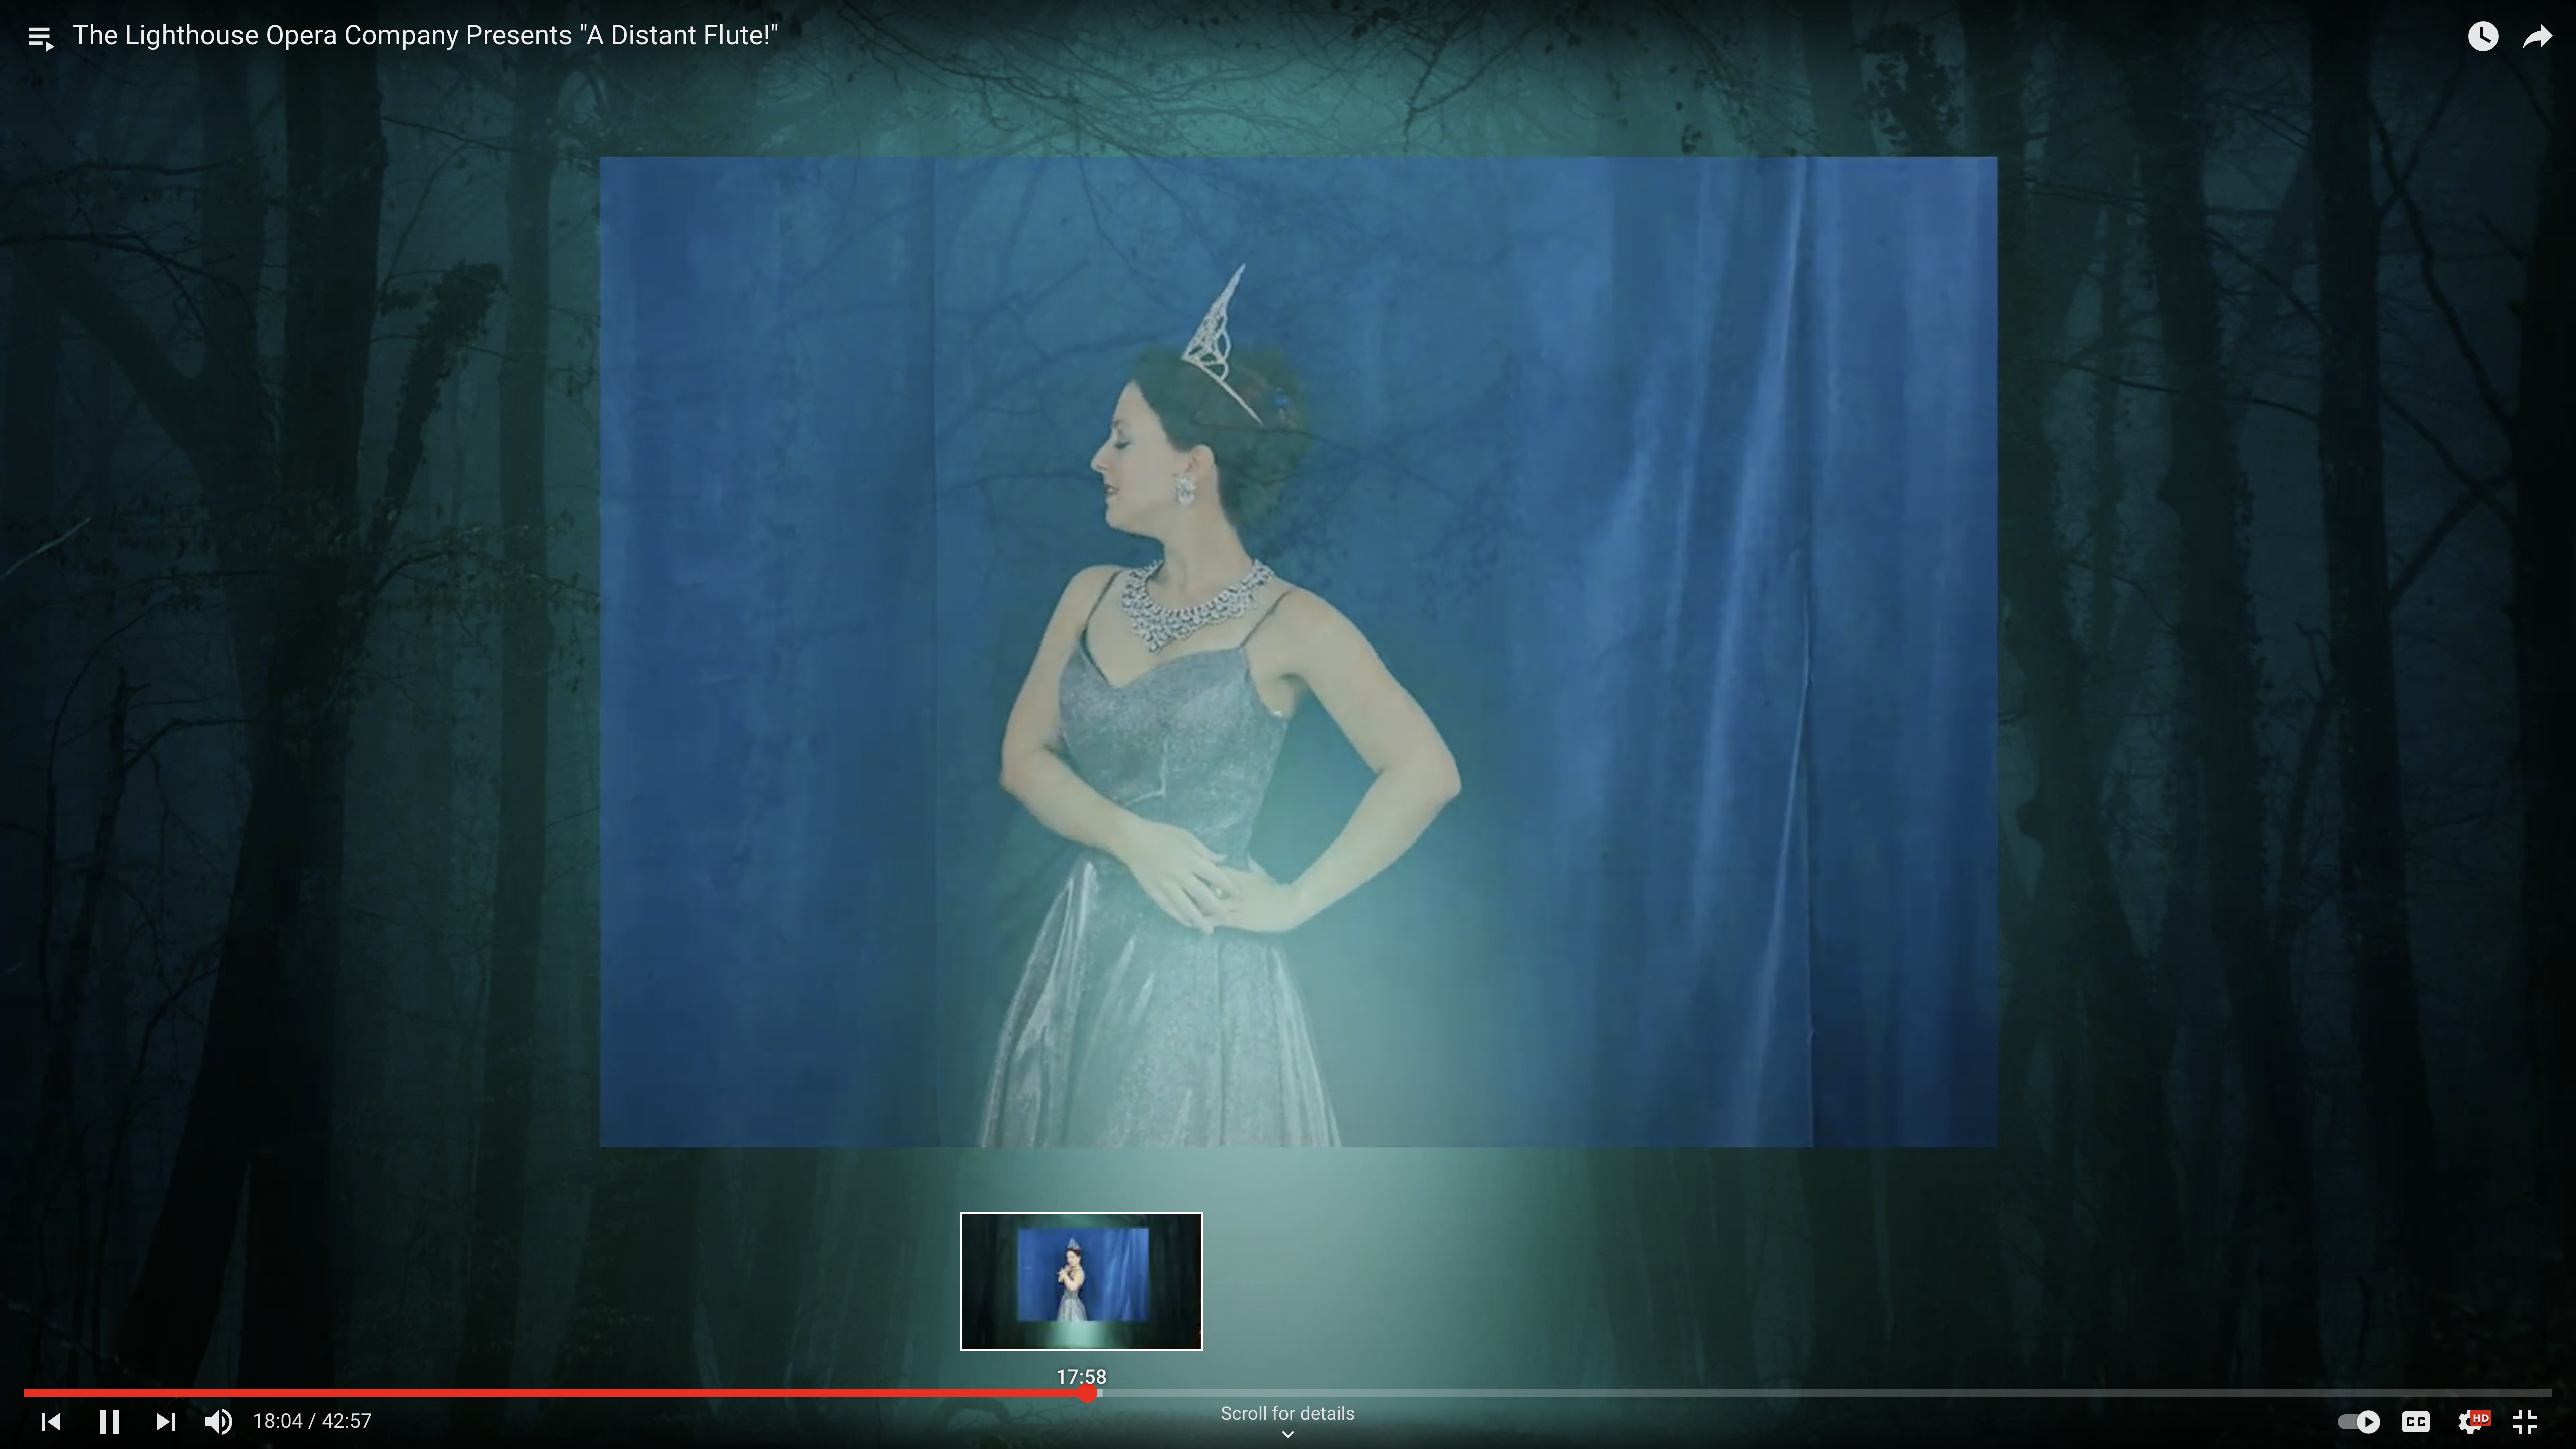Open the HD settings gear menu
The height and width of the screenshot is (1449, 2576).
coord(2471,1421)
